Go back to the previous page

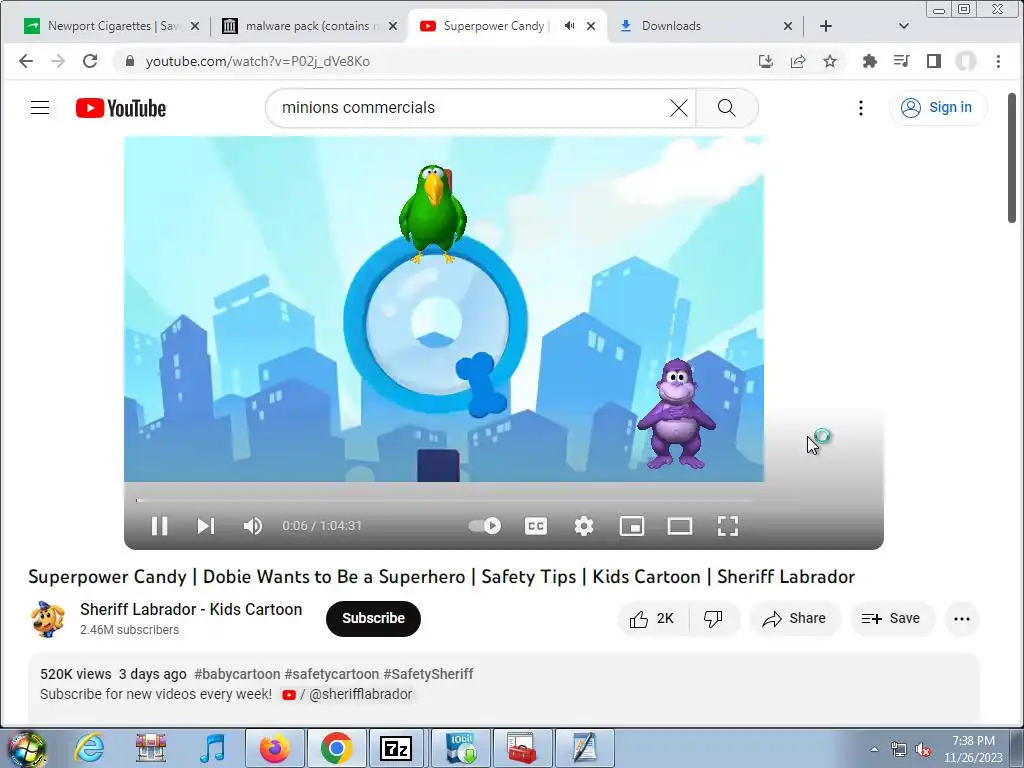25,61
